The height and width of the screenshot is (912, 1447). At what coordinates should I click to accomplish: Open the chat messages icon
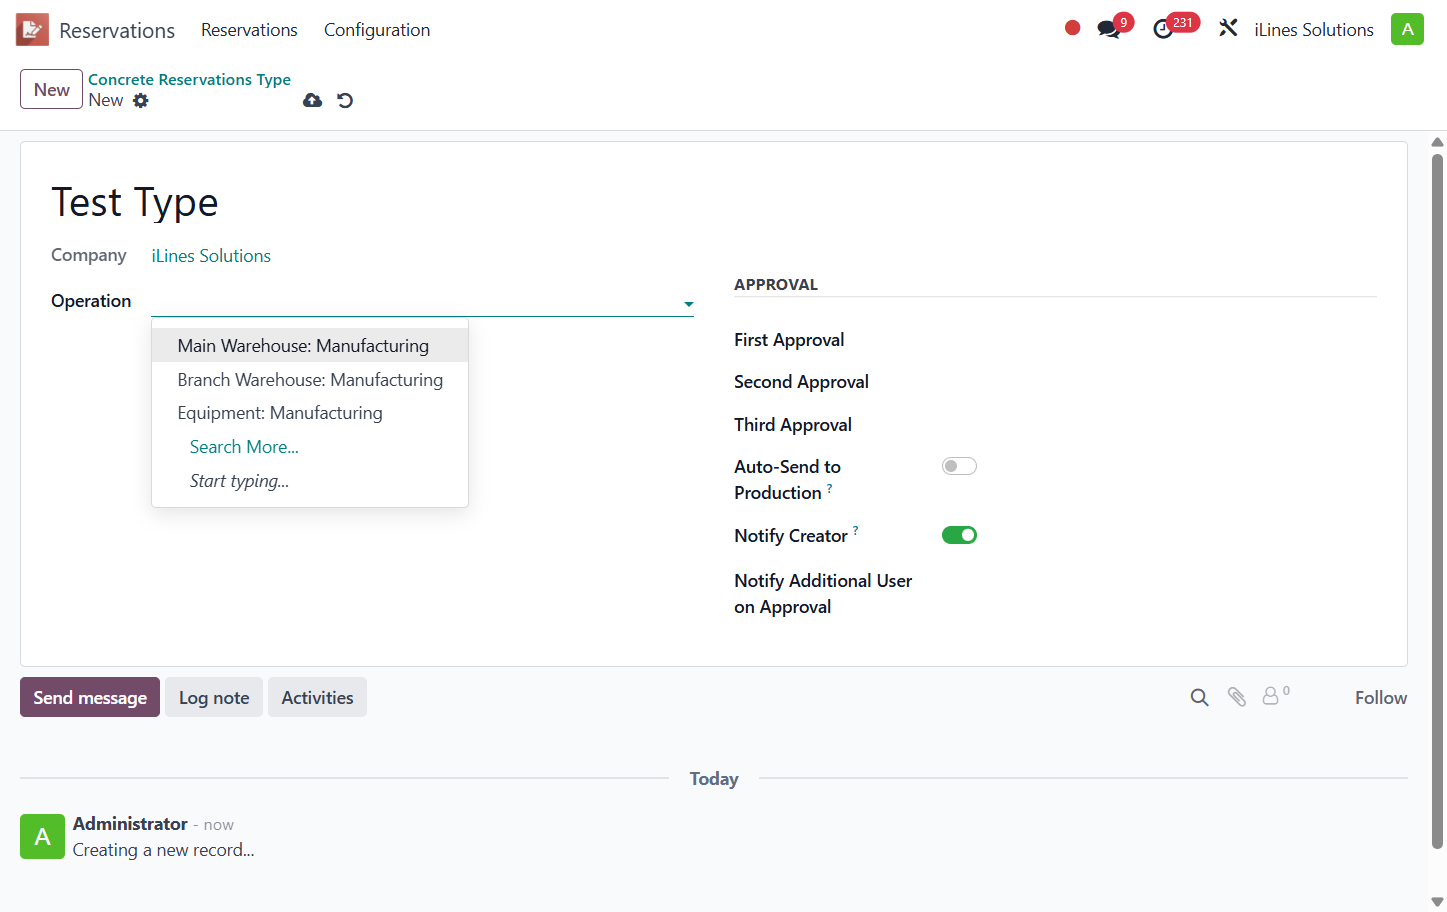1109,29
